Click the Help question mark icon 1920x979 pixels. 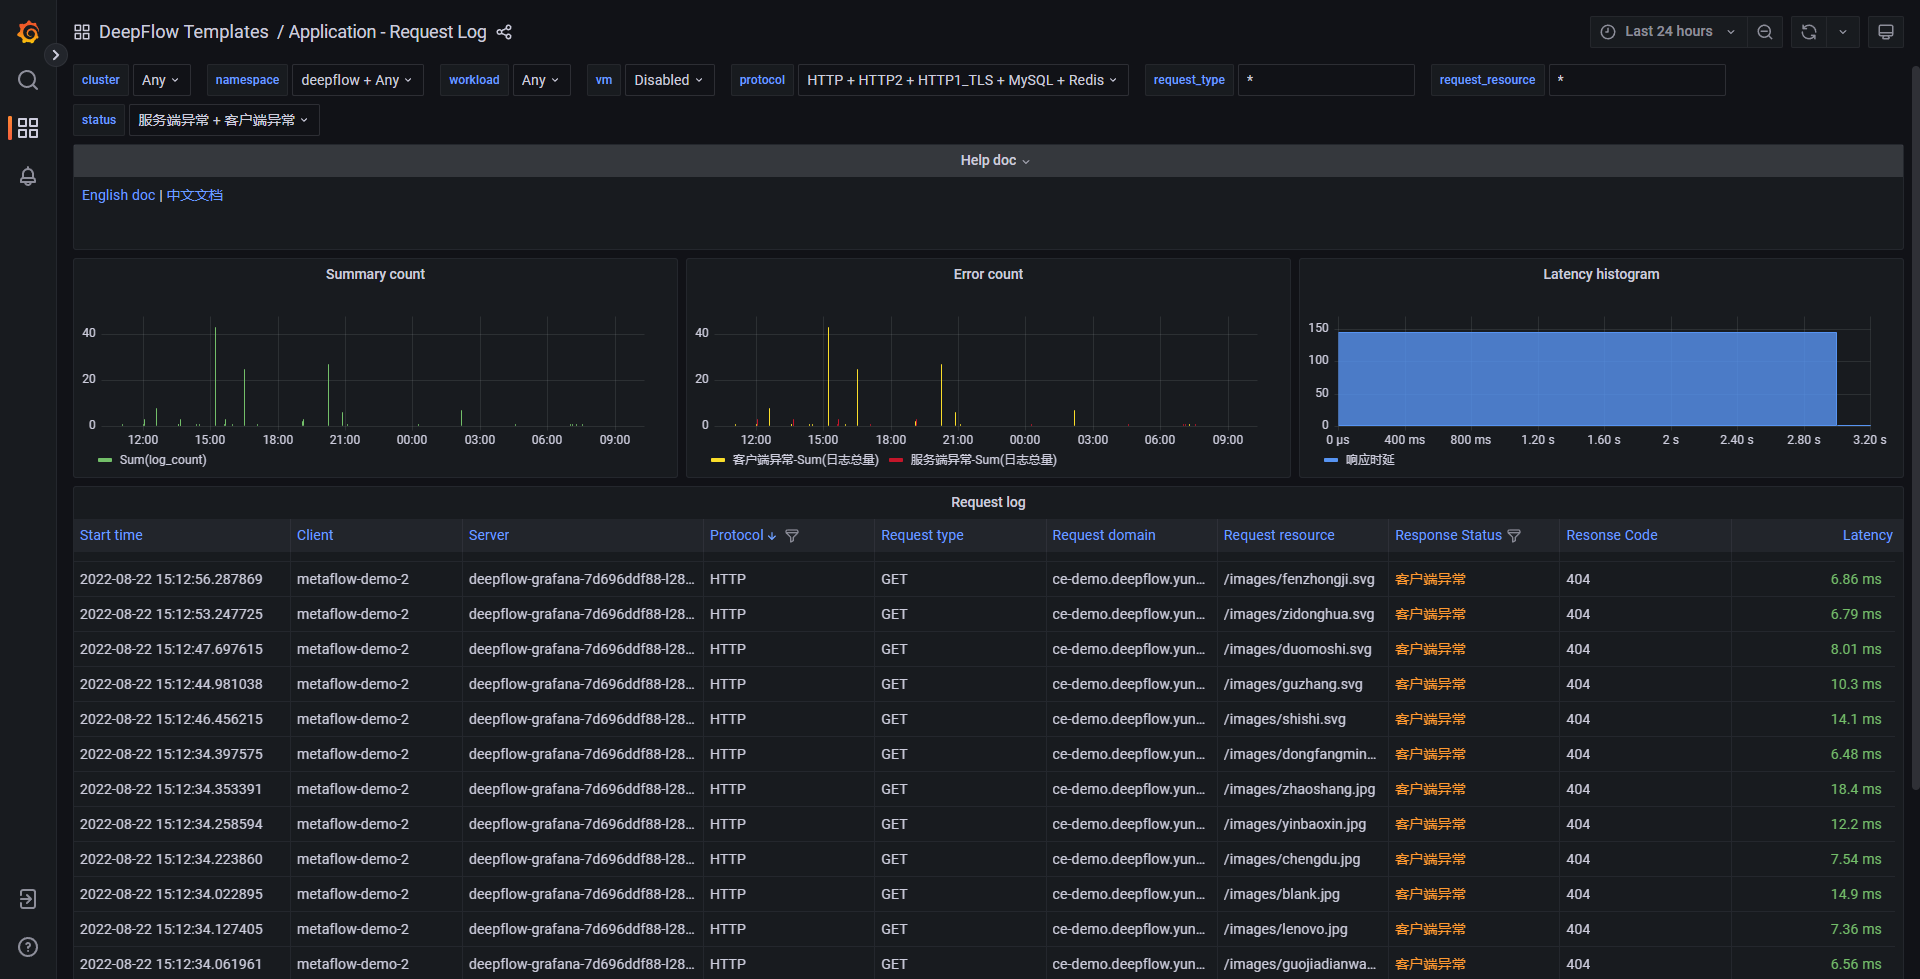point(28,947)
